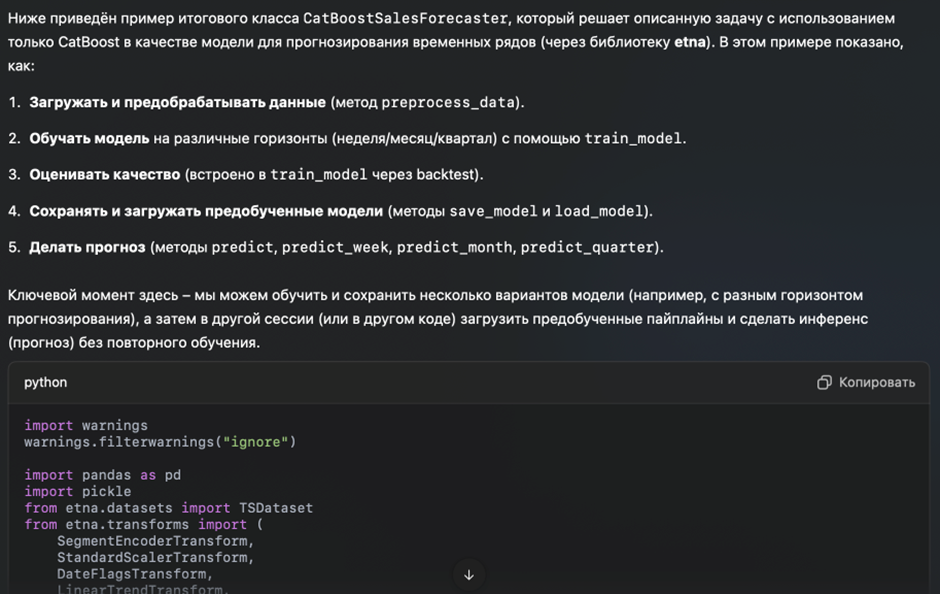Click the scroll-down arrow button
Screen dimensions: 940x594
(x=468, y=574)
